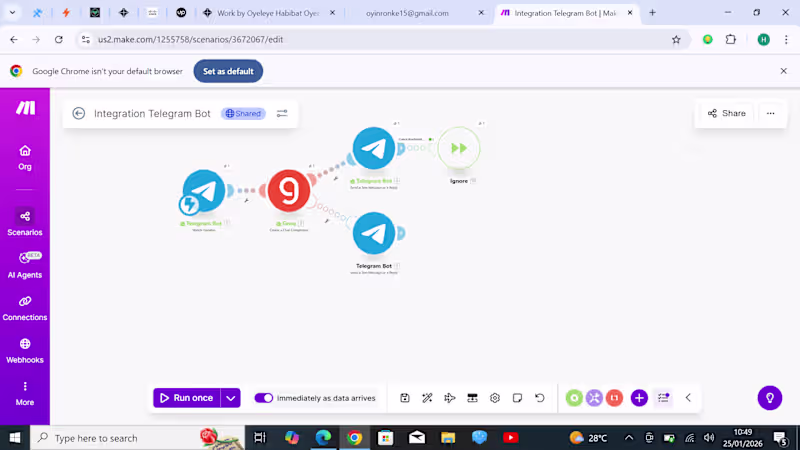Click the Ignore module label
The image size is (800, 450).
[459, 181]
